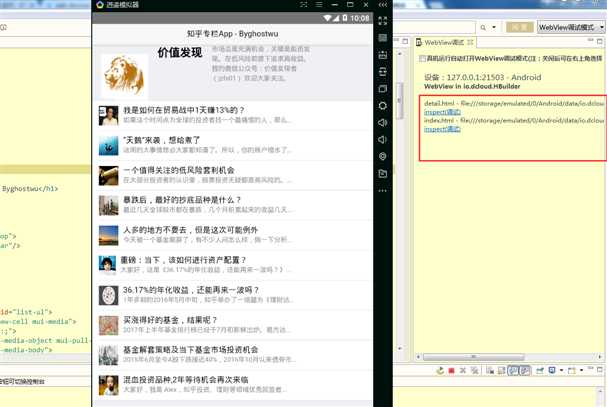
Task: Open article "天鹅"来袭，想哈煞了
Action: coord(232,145)
